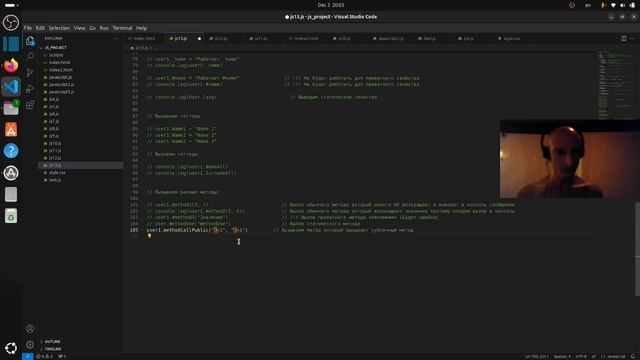Open Trash from the dock
The height and width of the screenshot is (360, 640).
pyautogui.click(x=11, y=216)
